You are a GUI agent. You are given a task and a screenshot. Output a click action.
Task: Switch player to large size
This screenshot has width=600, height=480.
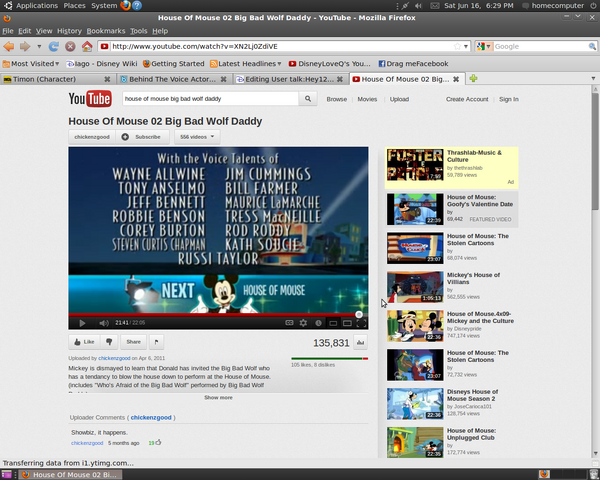click(347, 323)
